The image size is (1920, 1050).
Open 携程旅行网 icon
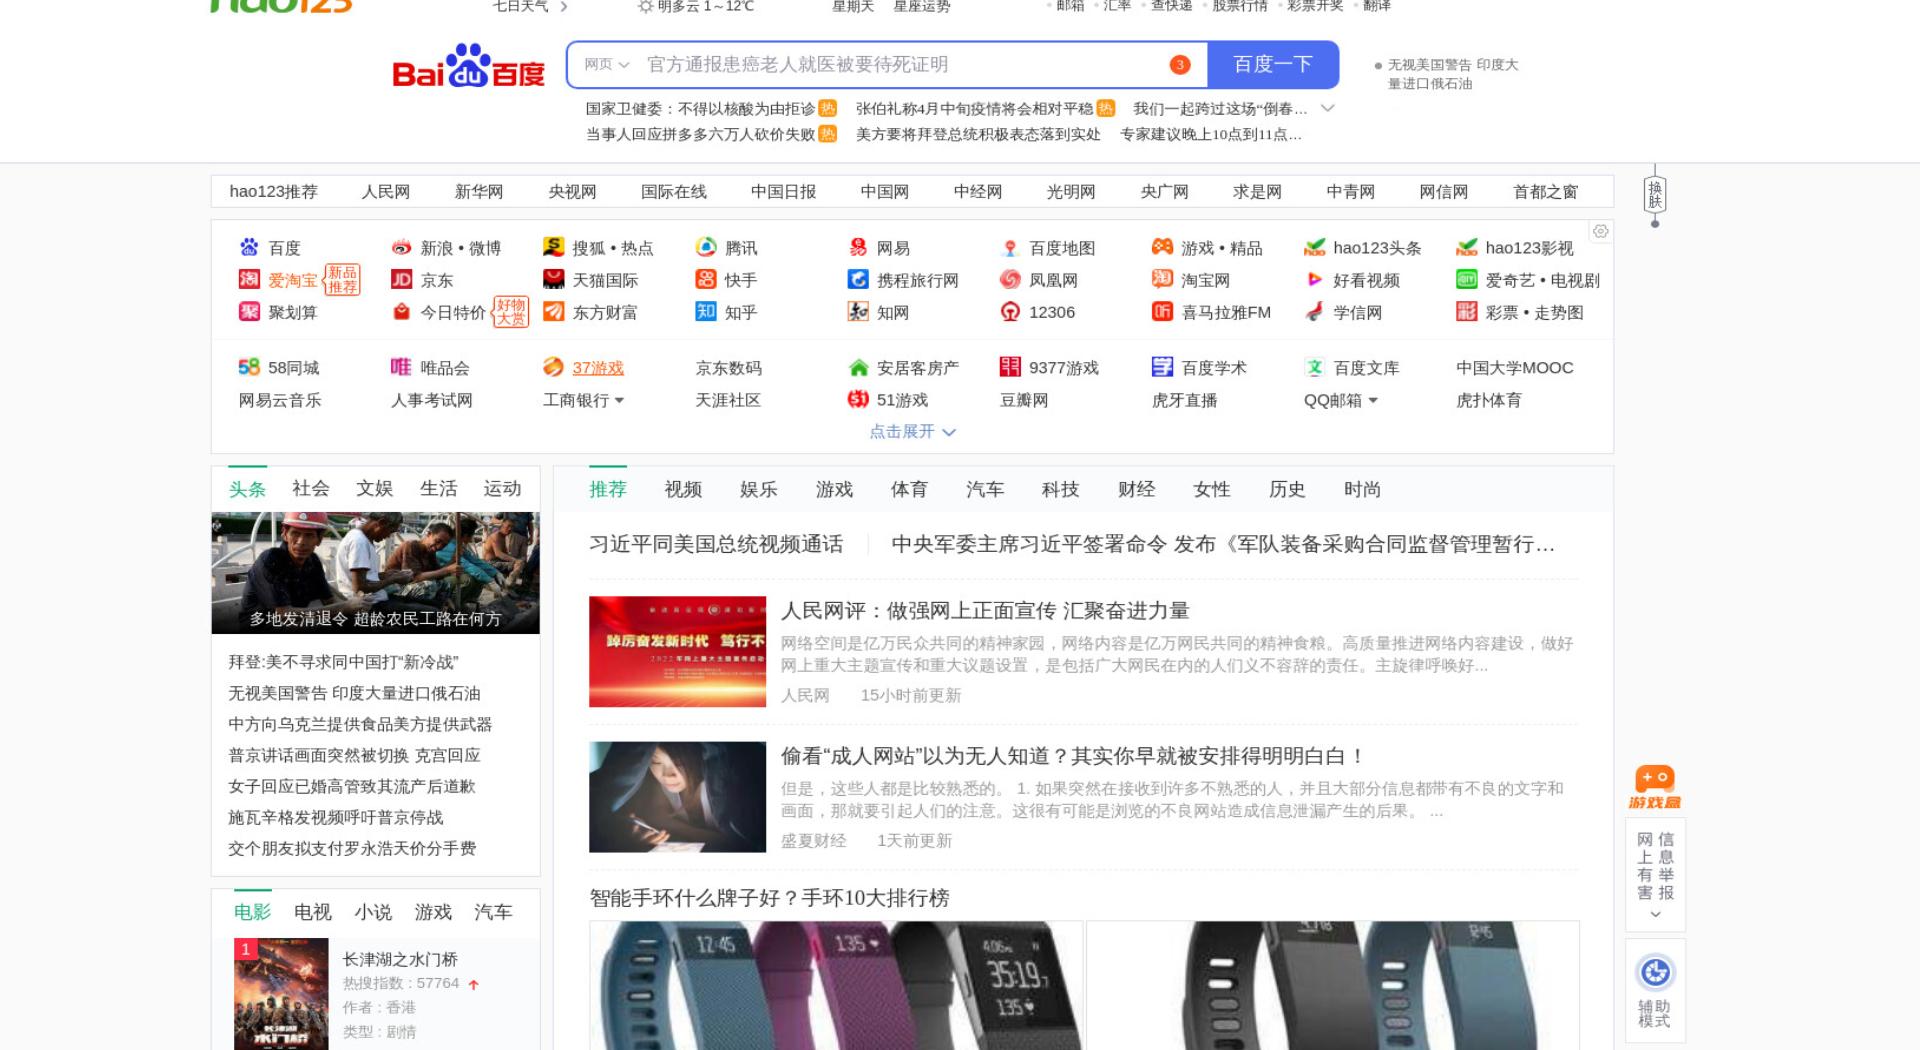[x=858, y=279]
